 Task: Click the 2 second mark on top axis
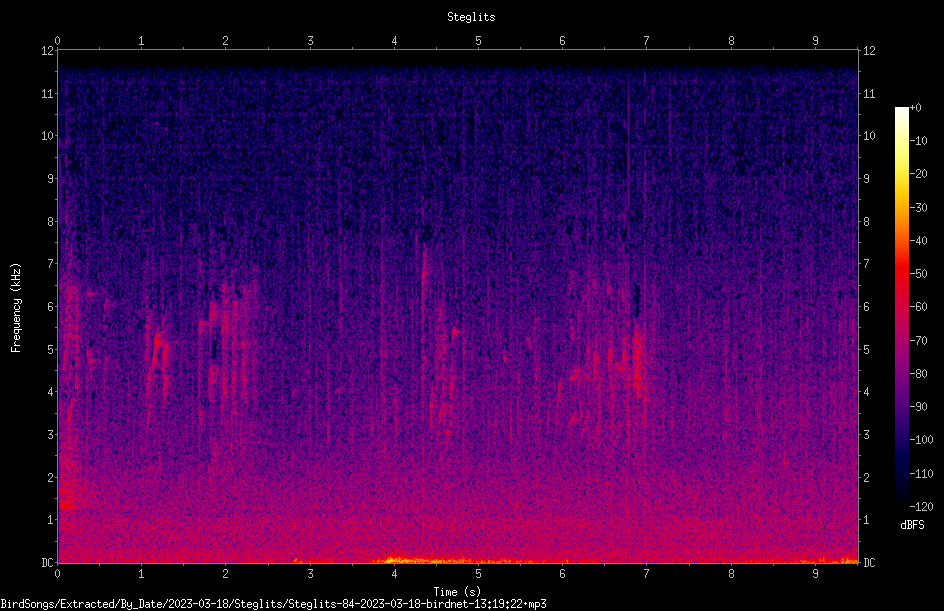click(225, 40)
